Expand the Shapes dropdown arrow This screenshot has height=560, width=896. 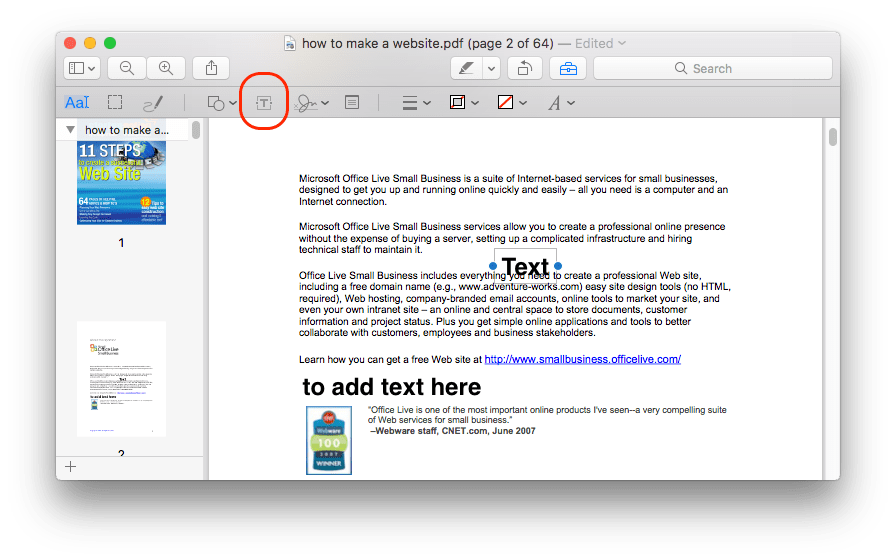pyautogui.click(x=233, y=103)
